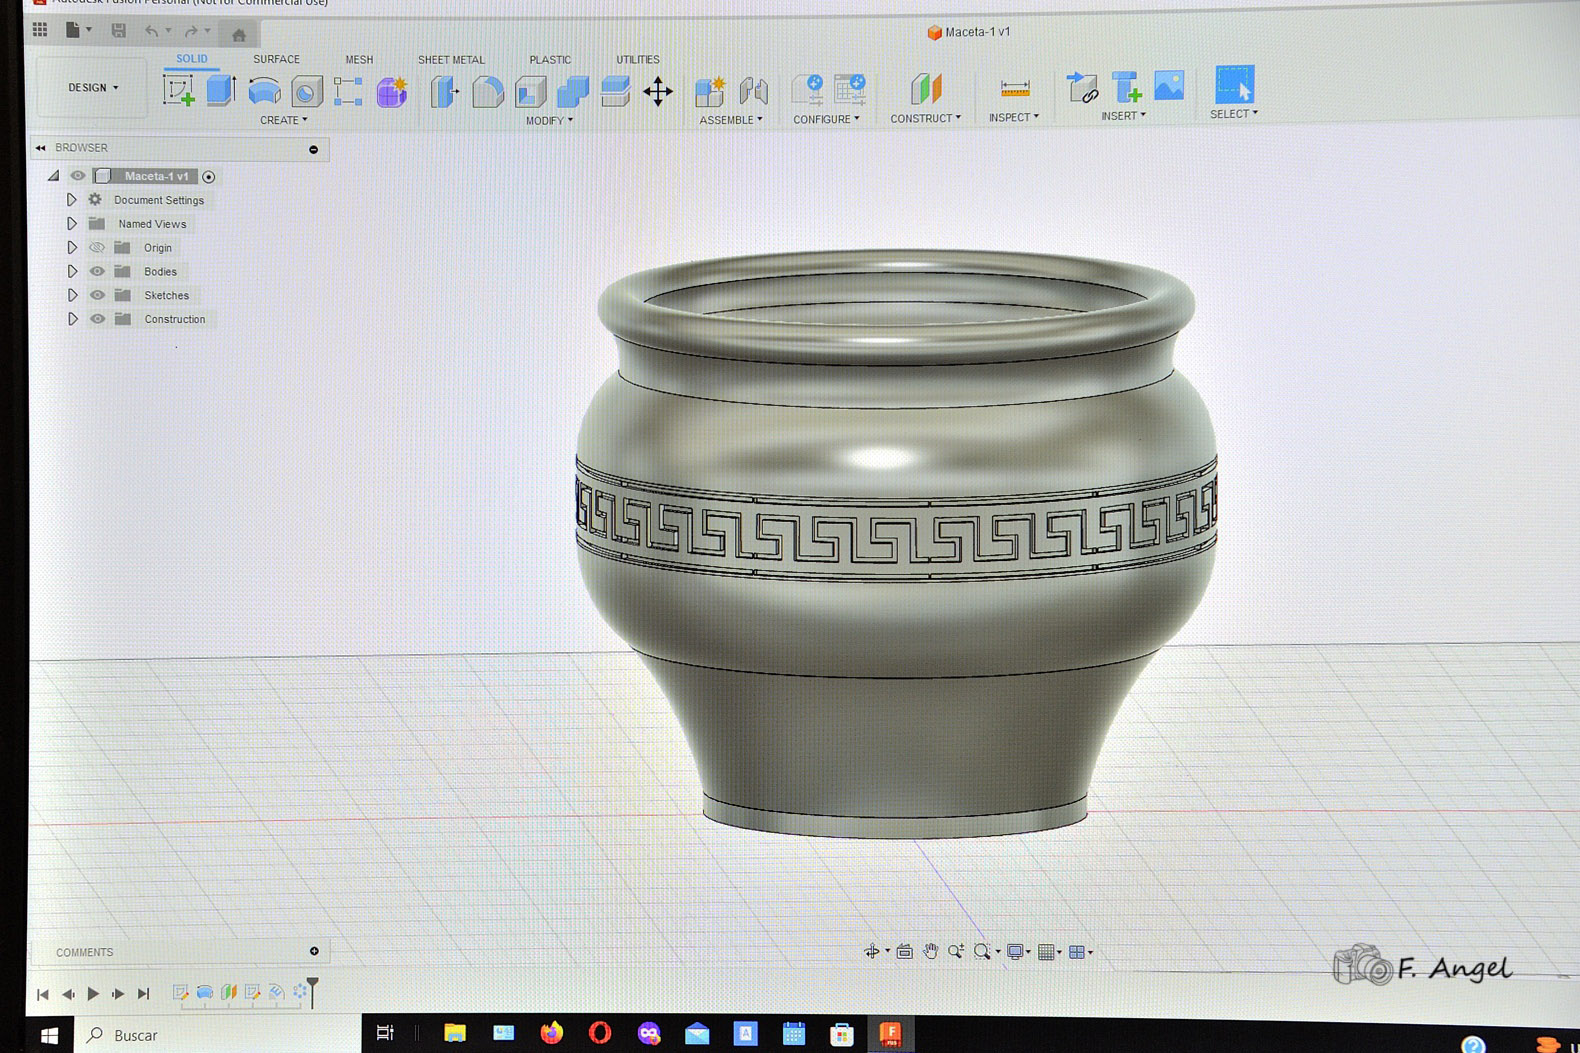Viewport: 1580px width, 1053px height.
Task: Play the timeline
Action: coord(93,994)
